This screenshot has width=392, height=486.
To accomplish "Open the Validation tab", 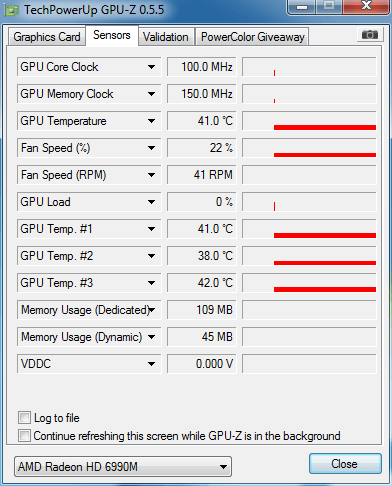I will tap(166, 37).
